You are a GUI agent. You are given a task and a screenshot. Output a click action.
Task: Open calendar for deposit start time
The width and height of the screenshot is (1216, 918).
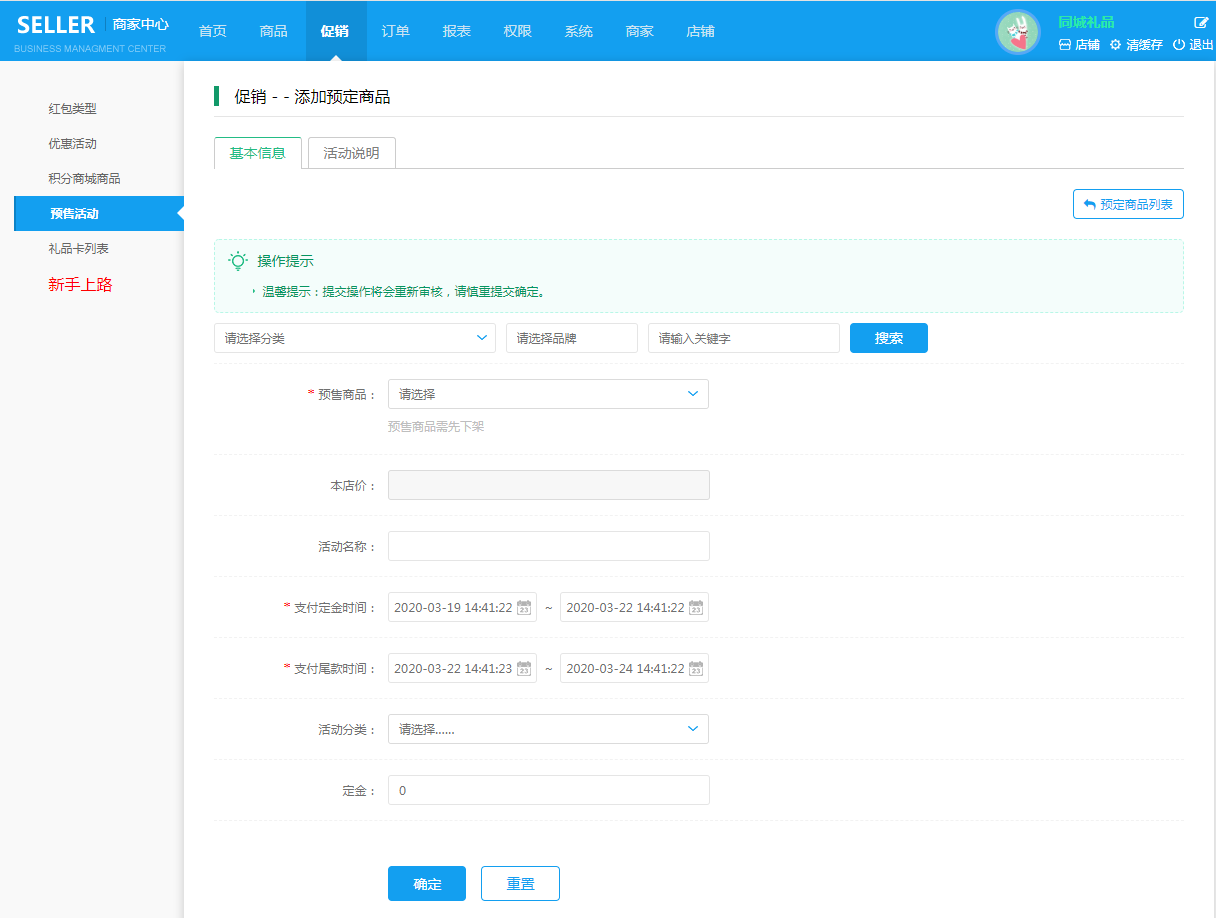point(524,608)
